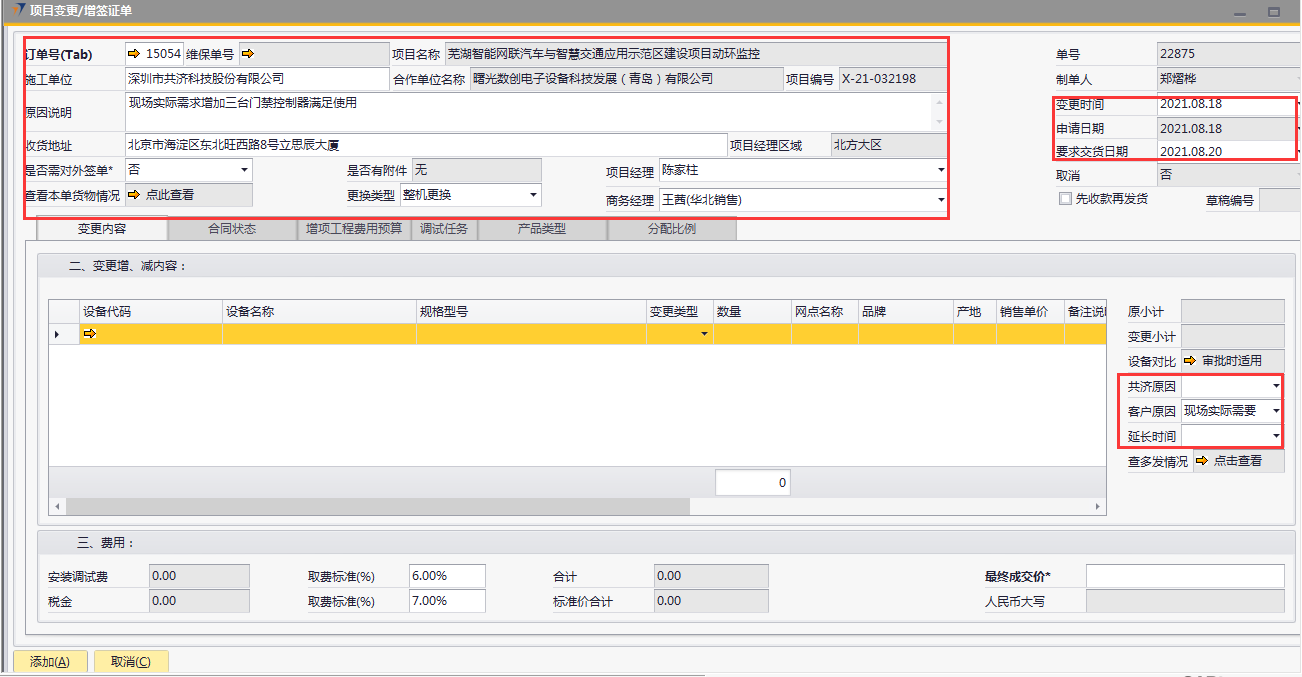
Task: Tick the 先收款再发货 checkbox
Action: [x=1065, y=199]
